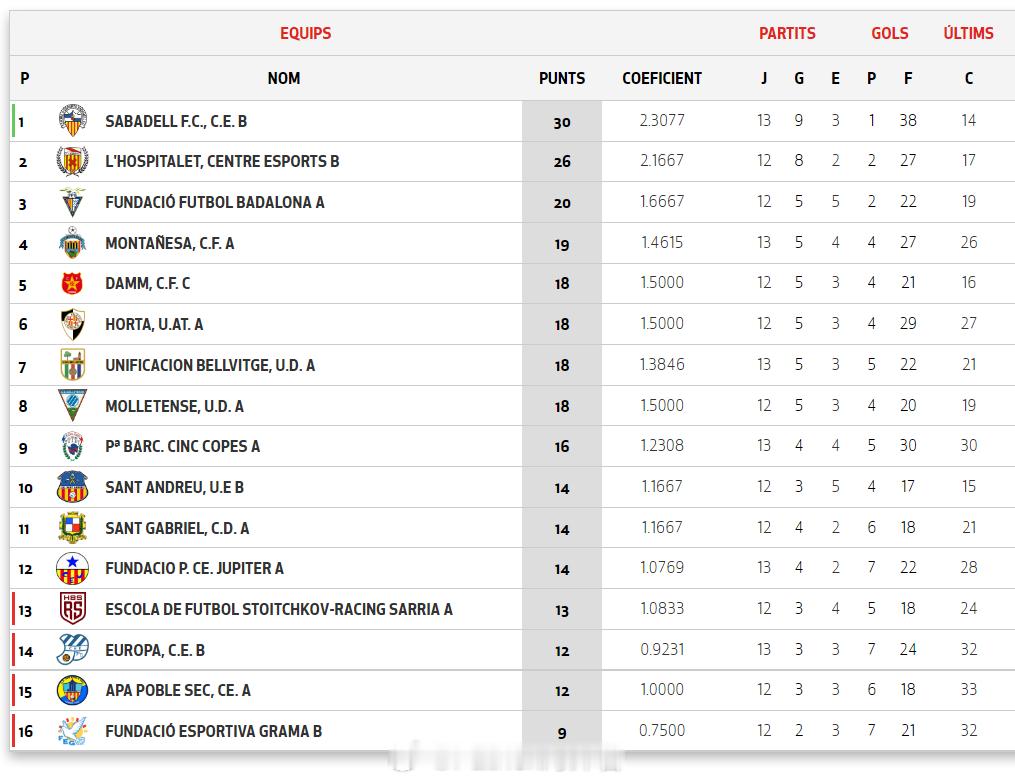Open FUNDACIO P. CE. JUPITER A link

pos(194,568)
